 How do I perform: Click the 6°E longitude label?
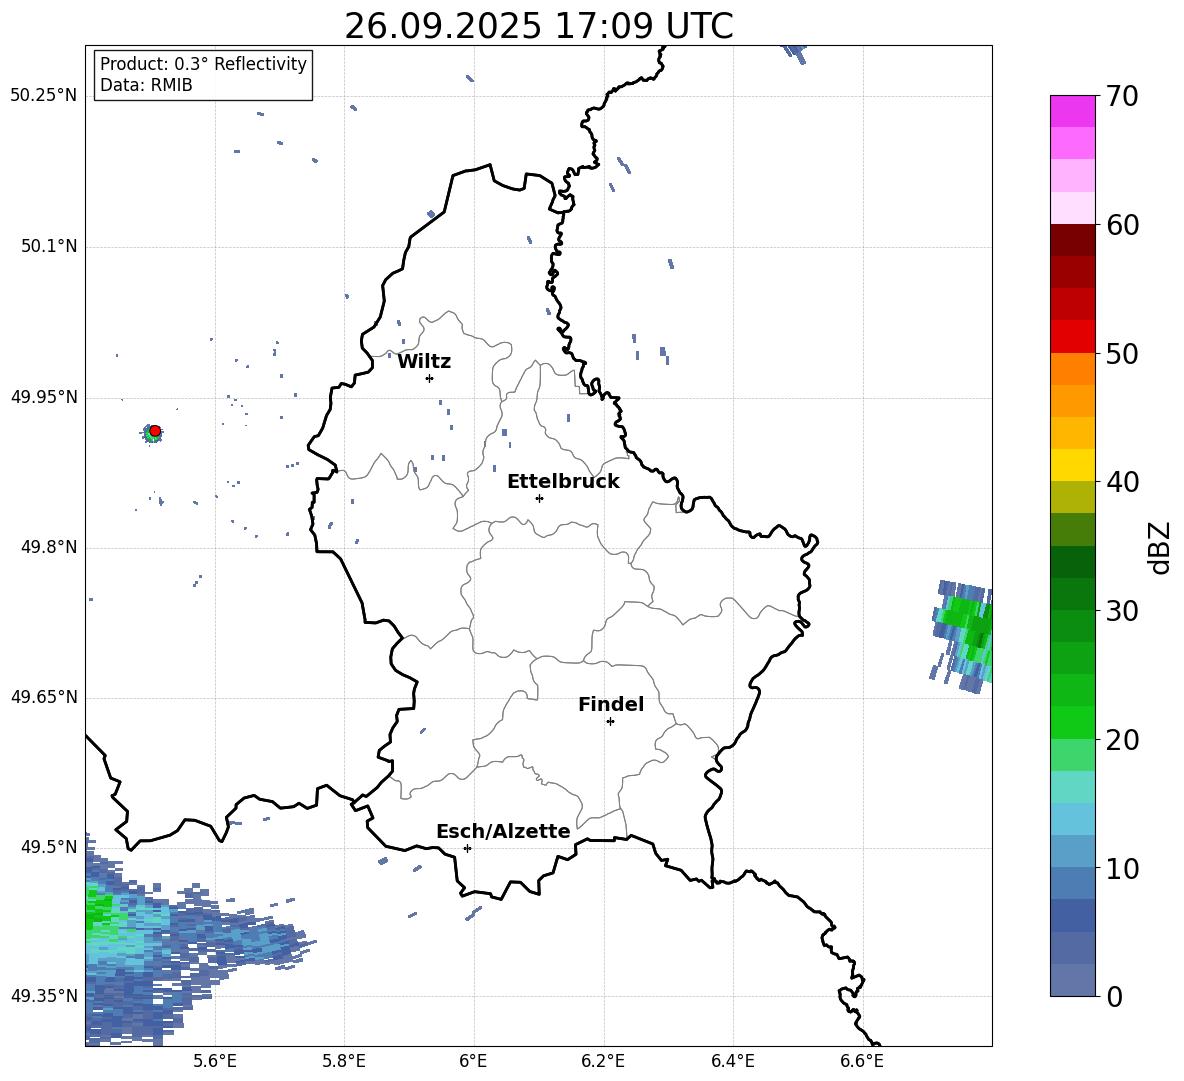coord(473,1061)
